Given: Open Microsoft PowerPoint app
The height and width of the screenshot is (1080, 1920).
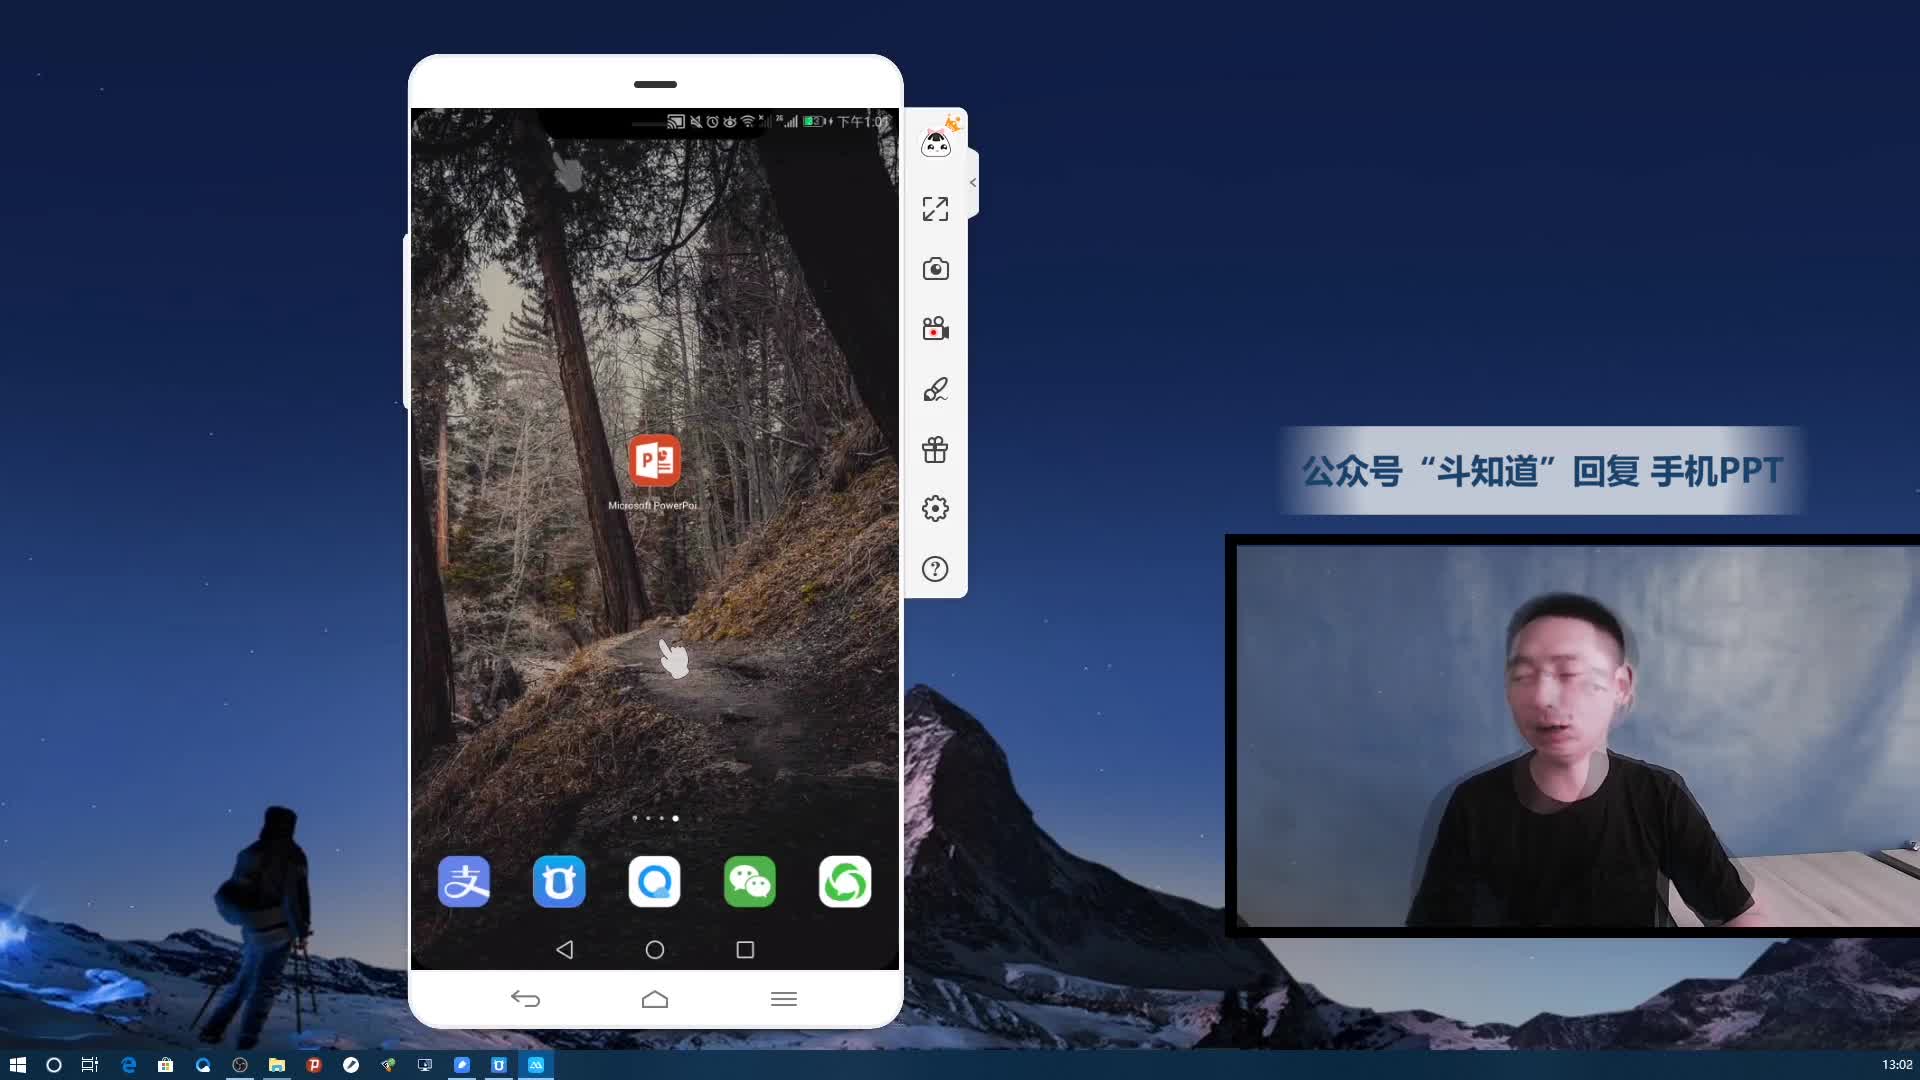Looking at the screenshot, I should tap(655, 462).
